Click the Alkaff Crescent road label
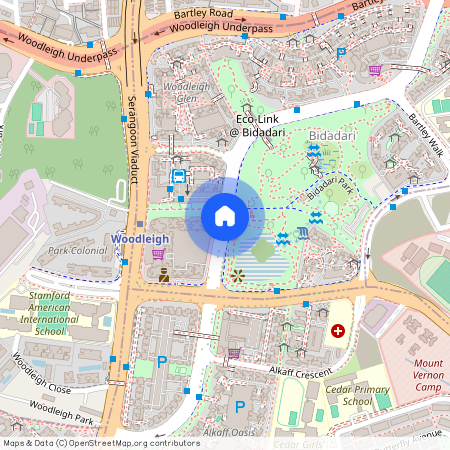Screen dimensions: 450x450 [301, 372]
